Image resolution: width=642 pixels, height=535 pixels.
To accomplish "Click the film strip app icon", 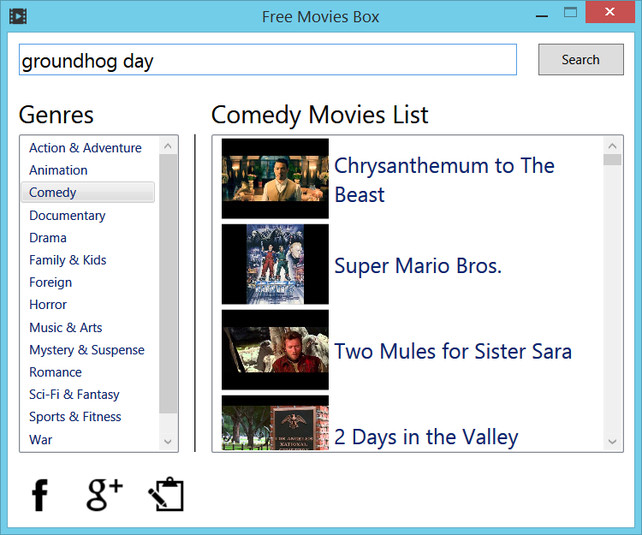I will click(x=18, y=16).
